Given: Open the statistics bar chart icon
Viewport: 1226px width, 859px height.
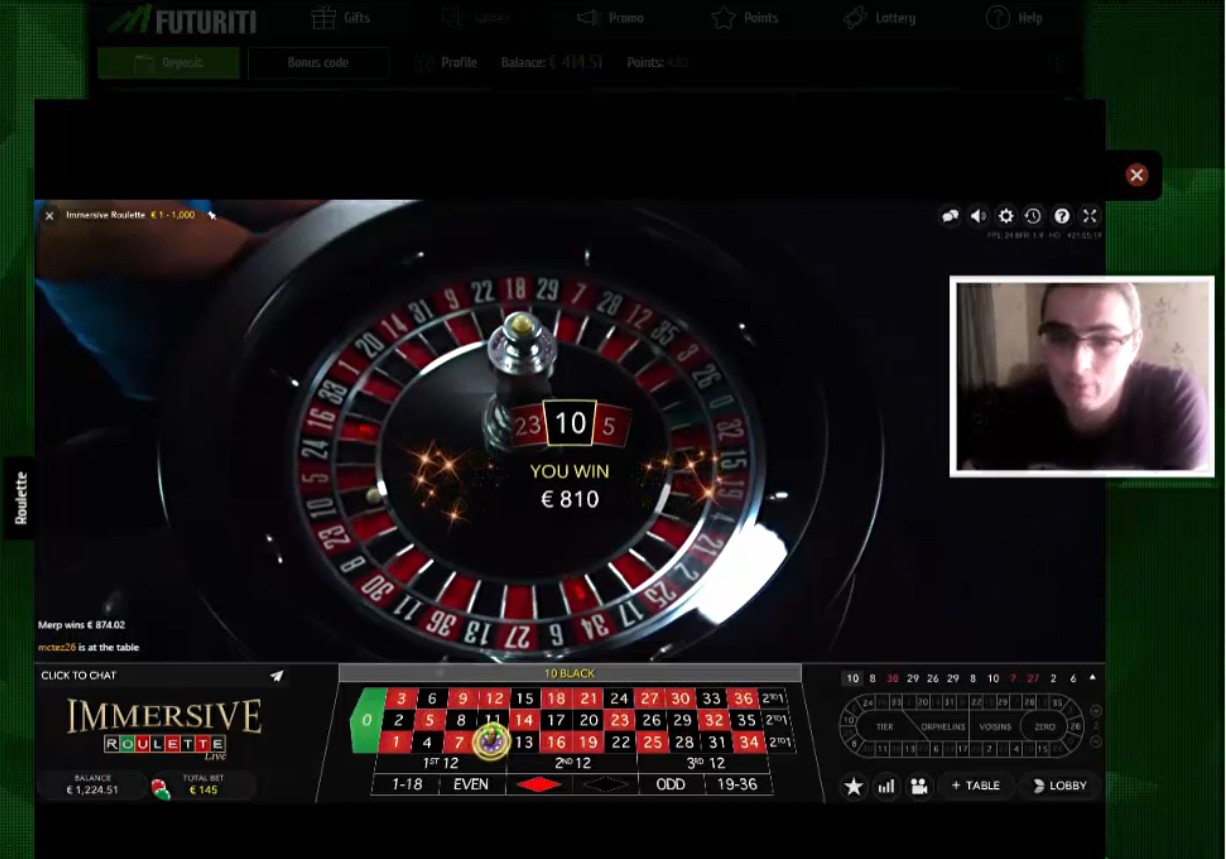Looking at the screenshot, I should [886, 786].
